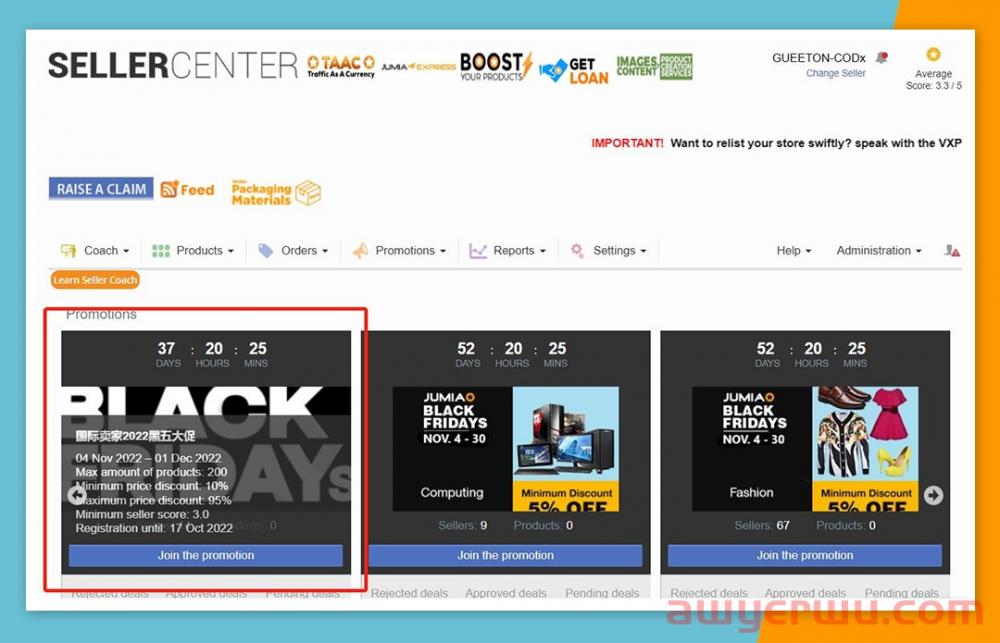The width and height of the screenshot is (1000, 643).
Task: Click the notification bell next to seller name
Action: click(x=881, y=58)
